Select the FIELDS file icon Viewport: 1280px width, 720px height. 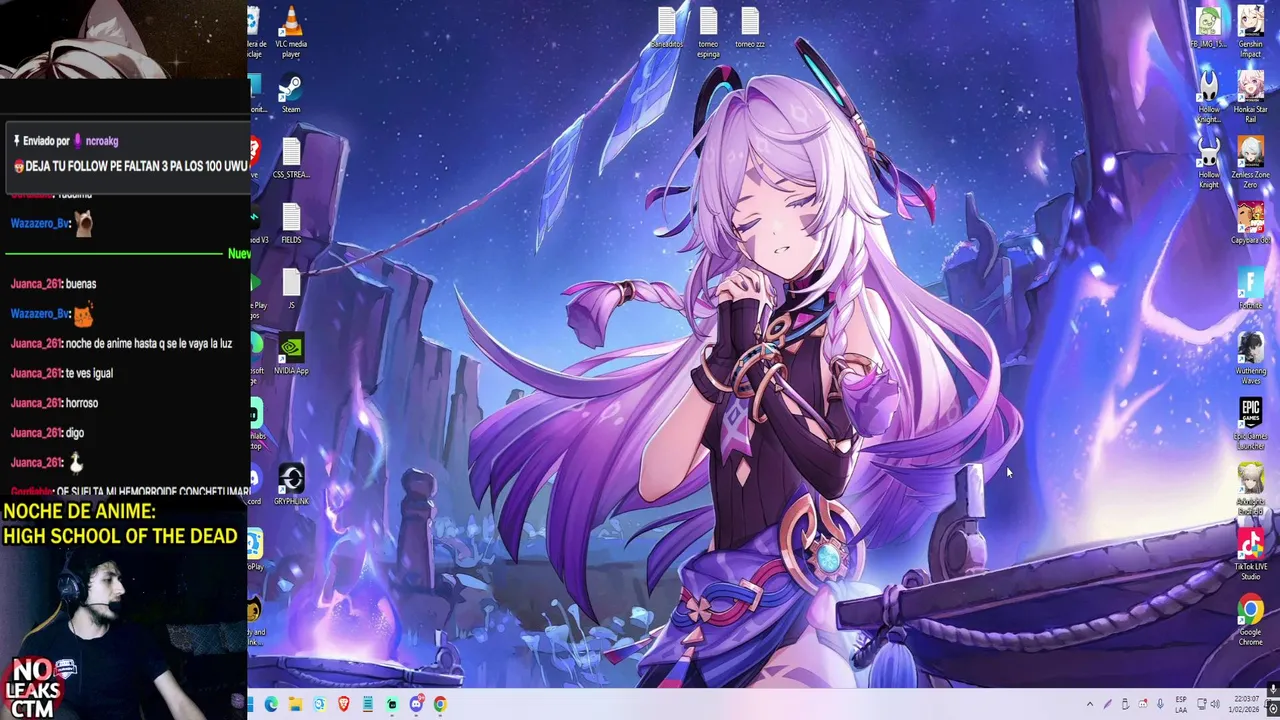pos(291,225)
